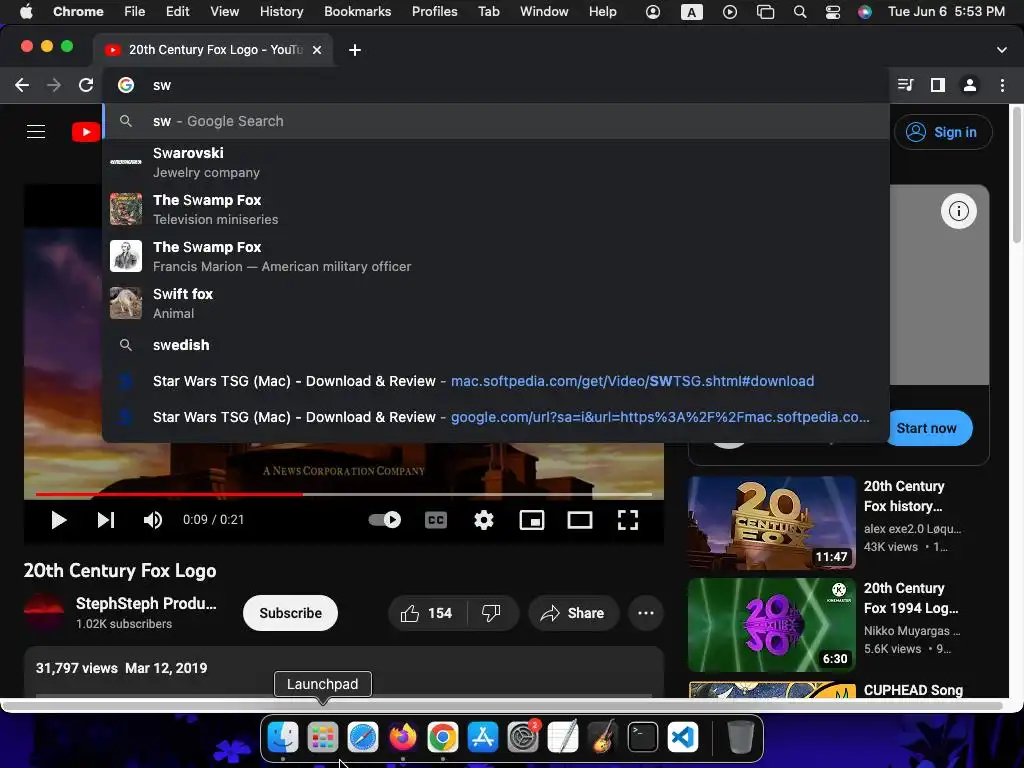The image size is (1024, 768).
Task: Click Start now ad button
Action: (926, 428)
